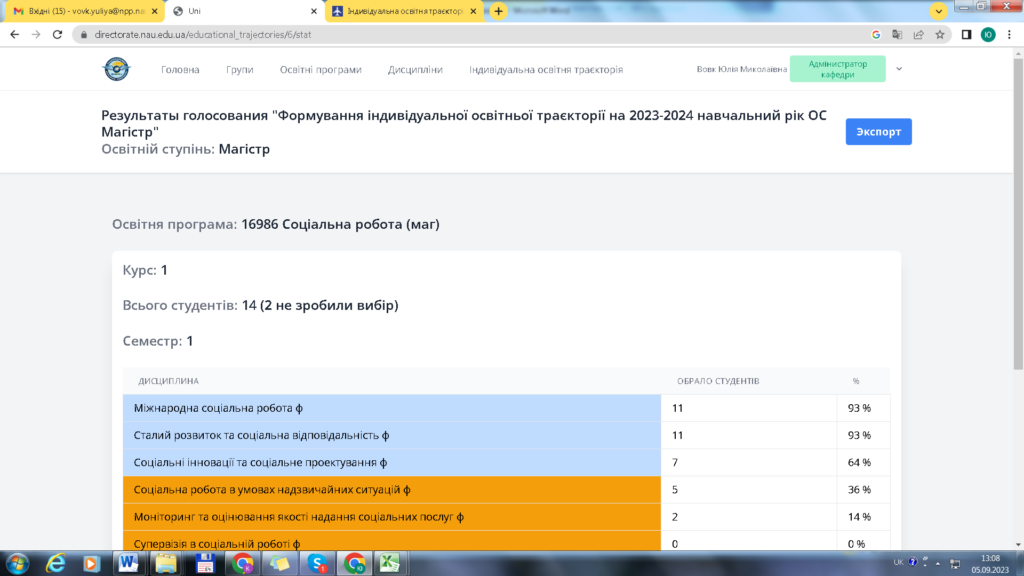
Task: Click the Google Translate icon in address bar
Action: (x=897, y=34)
